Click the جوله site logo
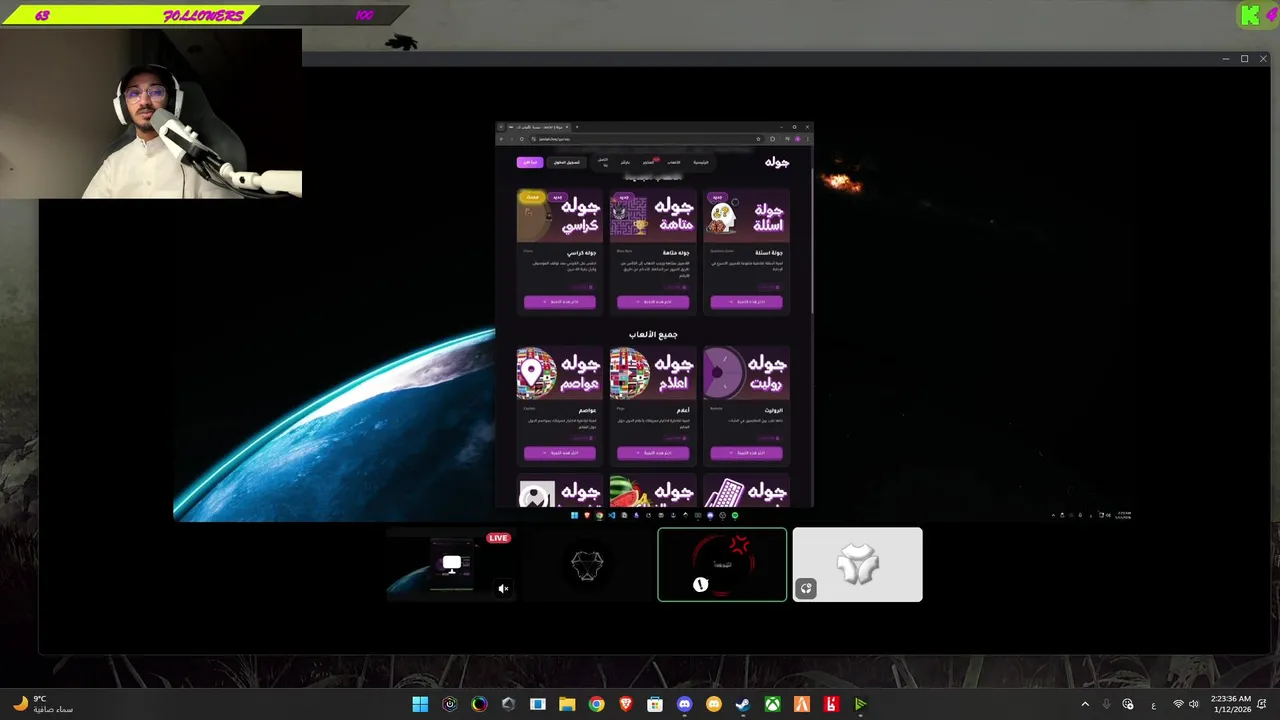Image resolution: width=1280 pixels, height=720 pixels. pyautogui.click(x=777, y=162)
